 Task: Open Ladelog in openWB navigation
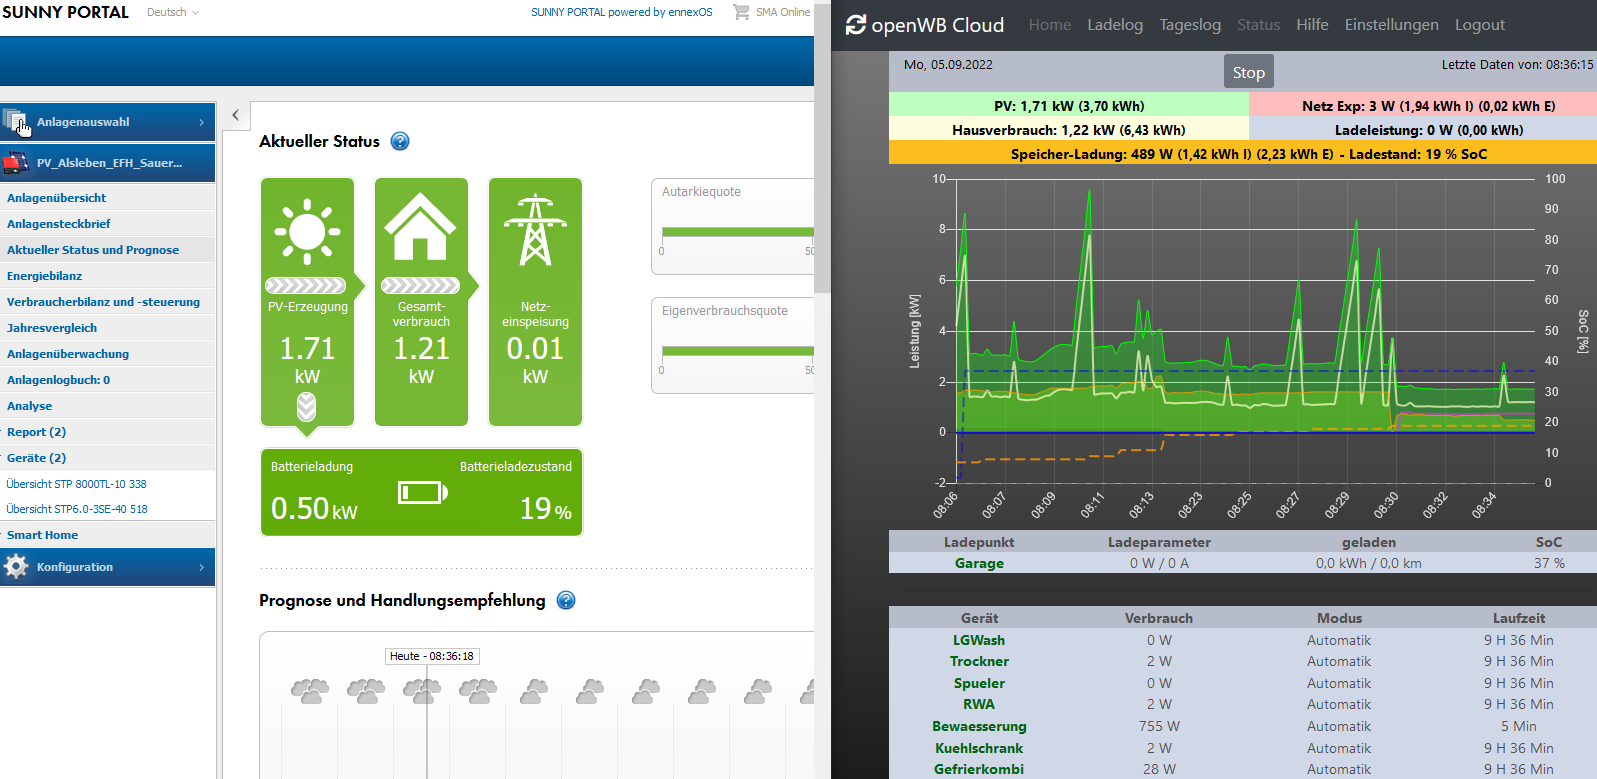[x=1114, y=25]
